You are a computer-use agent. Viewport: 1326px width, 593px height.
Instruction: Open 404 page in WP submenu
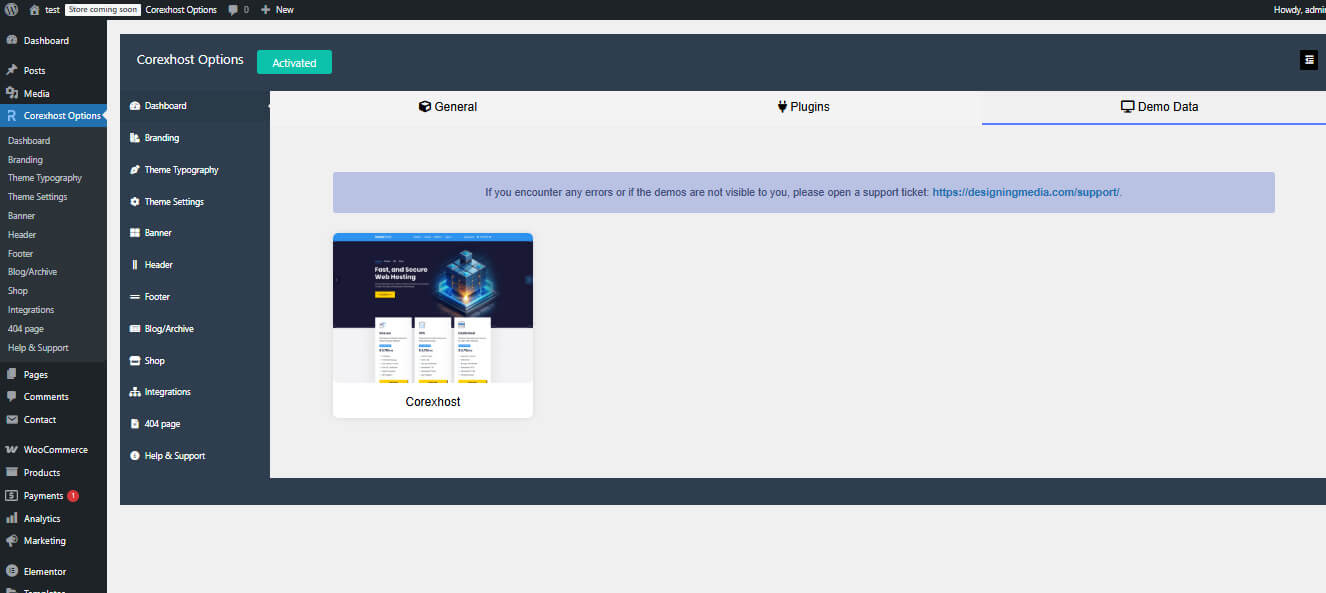tap(26, 329)
